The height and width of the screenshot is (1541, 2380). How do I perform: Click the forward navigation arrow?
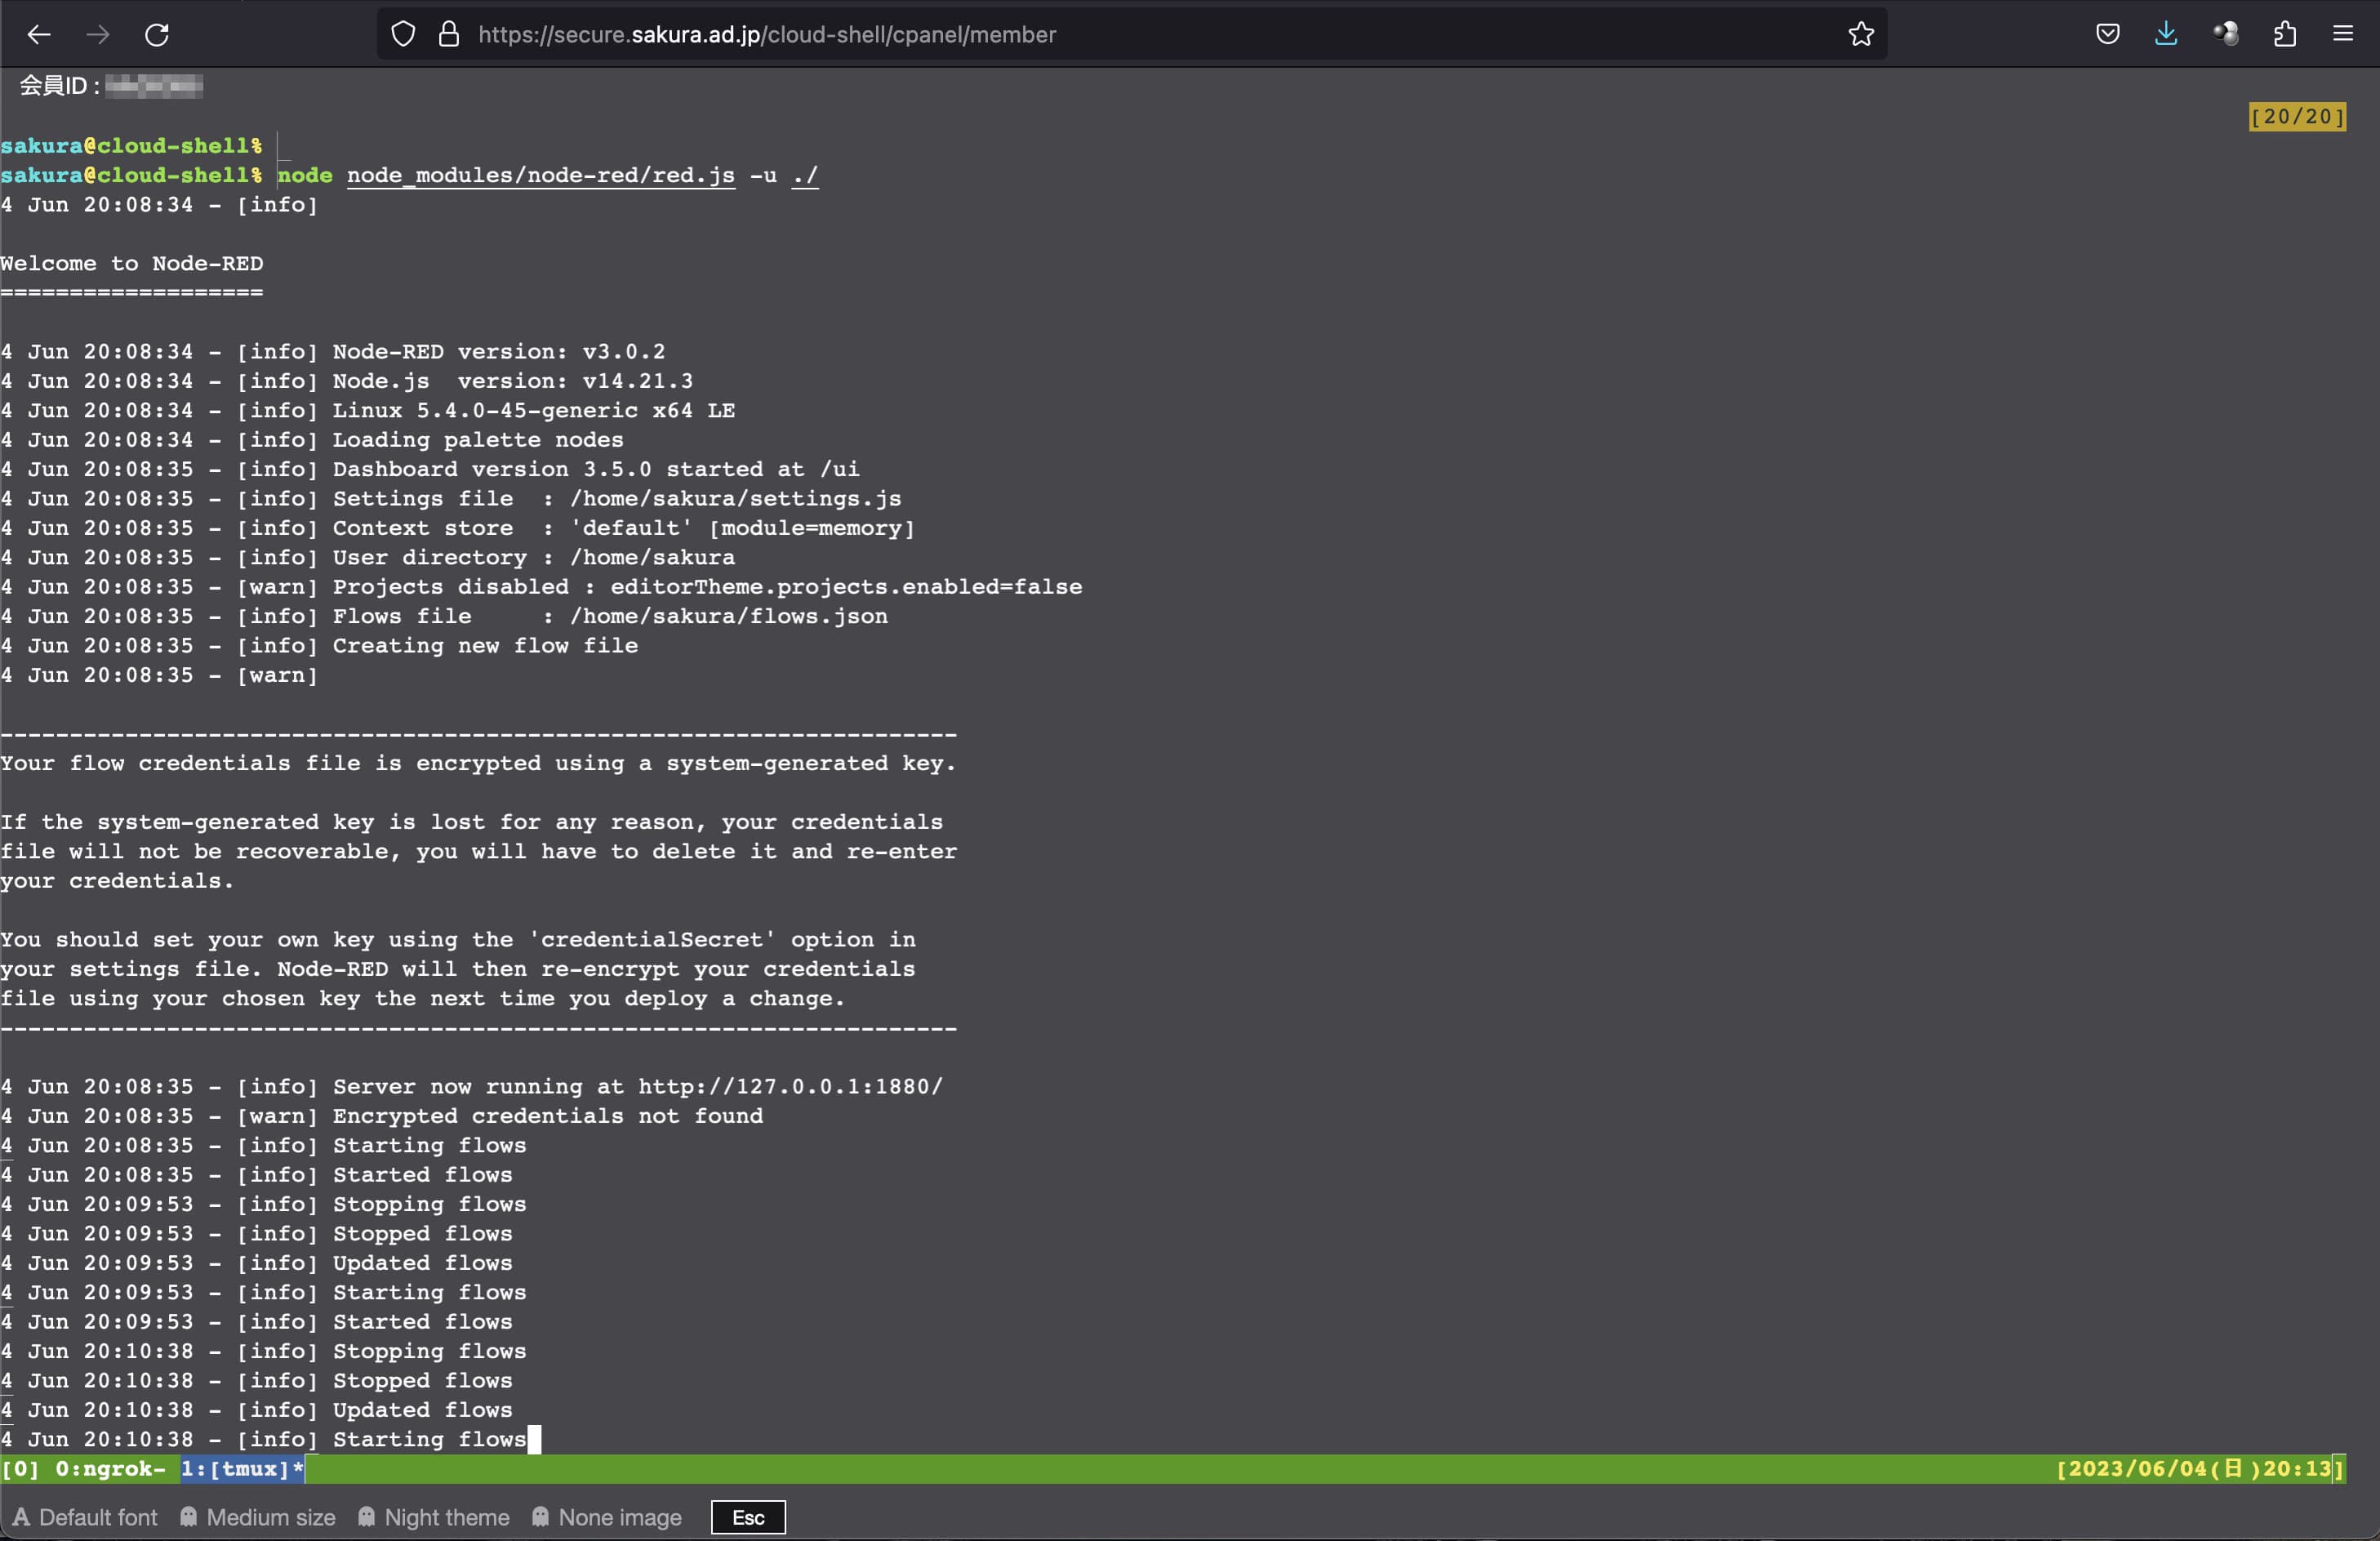(98, 34)
